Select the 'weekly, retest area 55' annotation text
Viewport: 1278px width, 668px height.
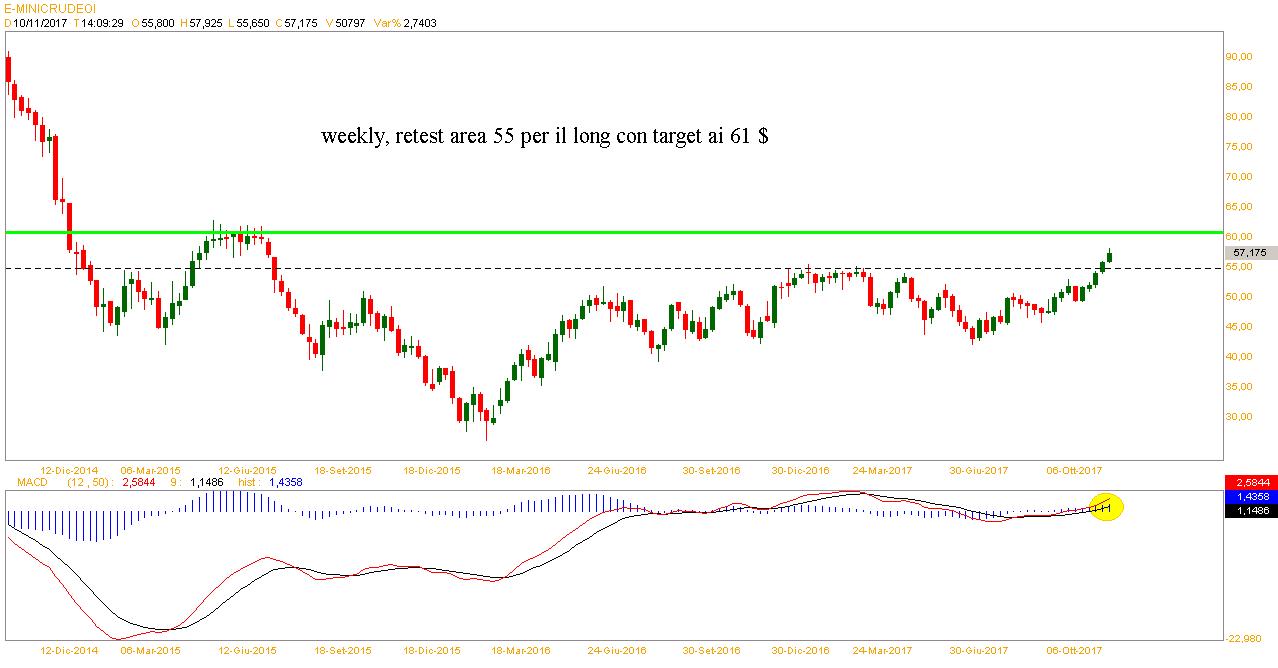[544, 136]
